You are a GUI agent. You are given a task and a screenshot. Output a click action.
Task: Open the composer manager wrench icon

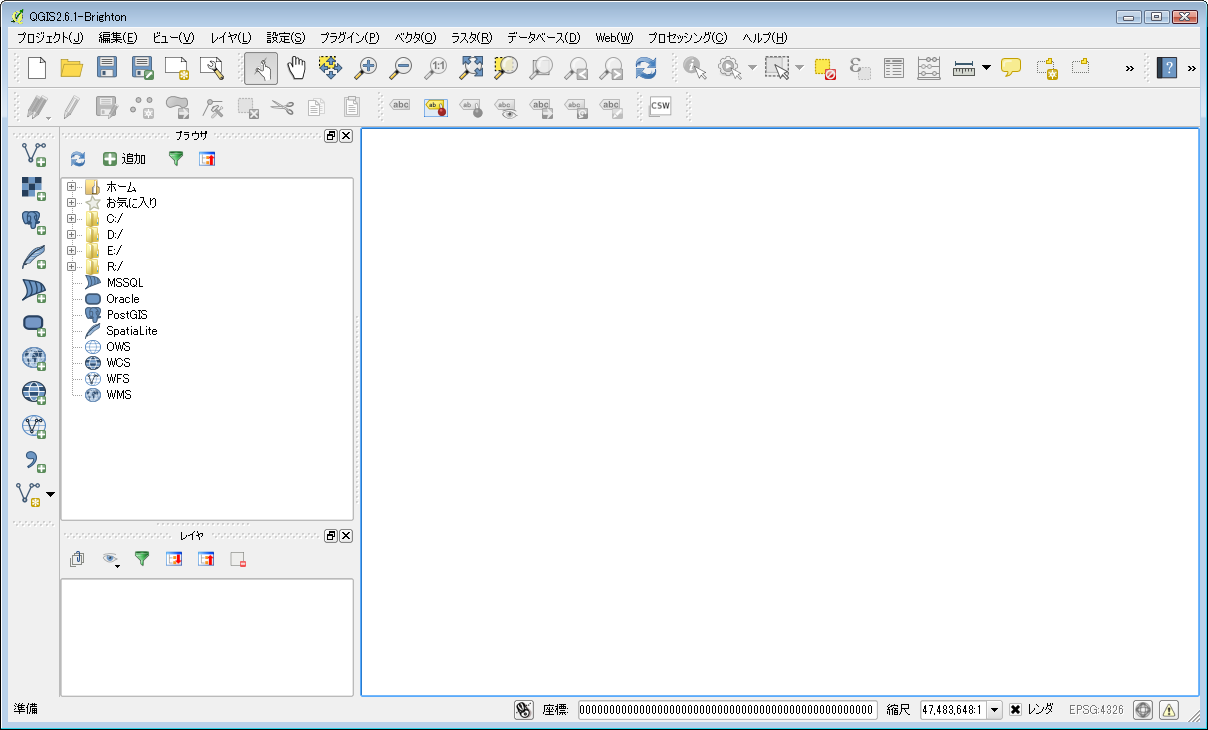[212, 68]
